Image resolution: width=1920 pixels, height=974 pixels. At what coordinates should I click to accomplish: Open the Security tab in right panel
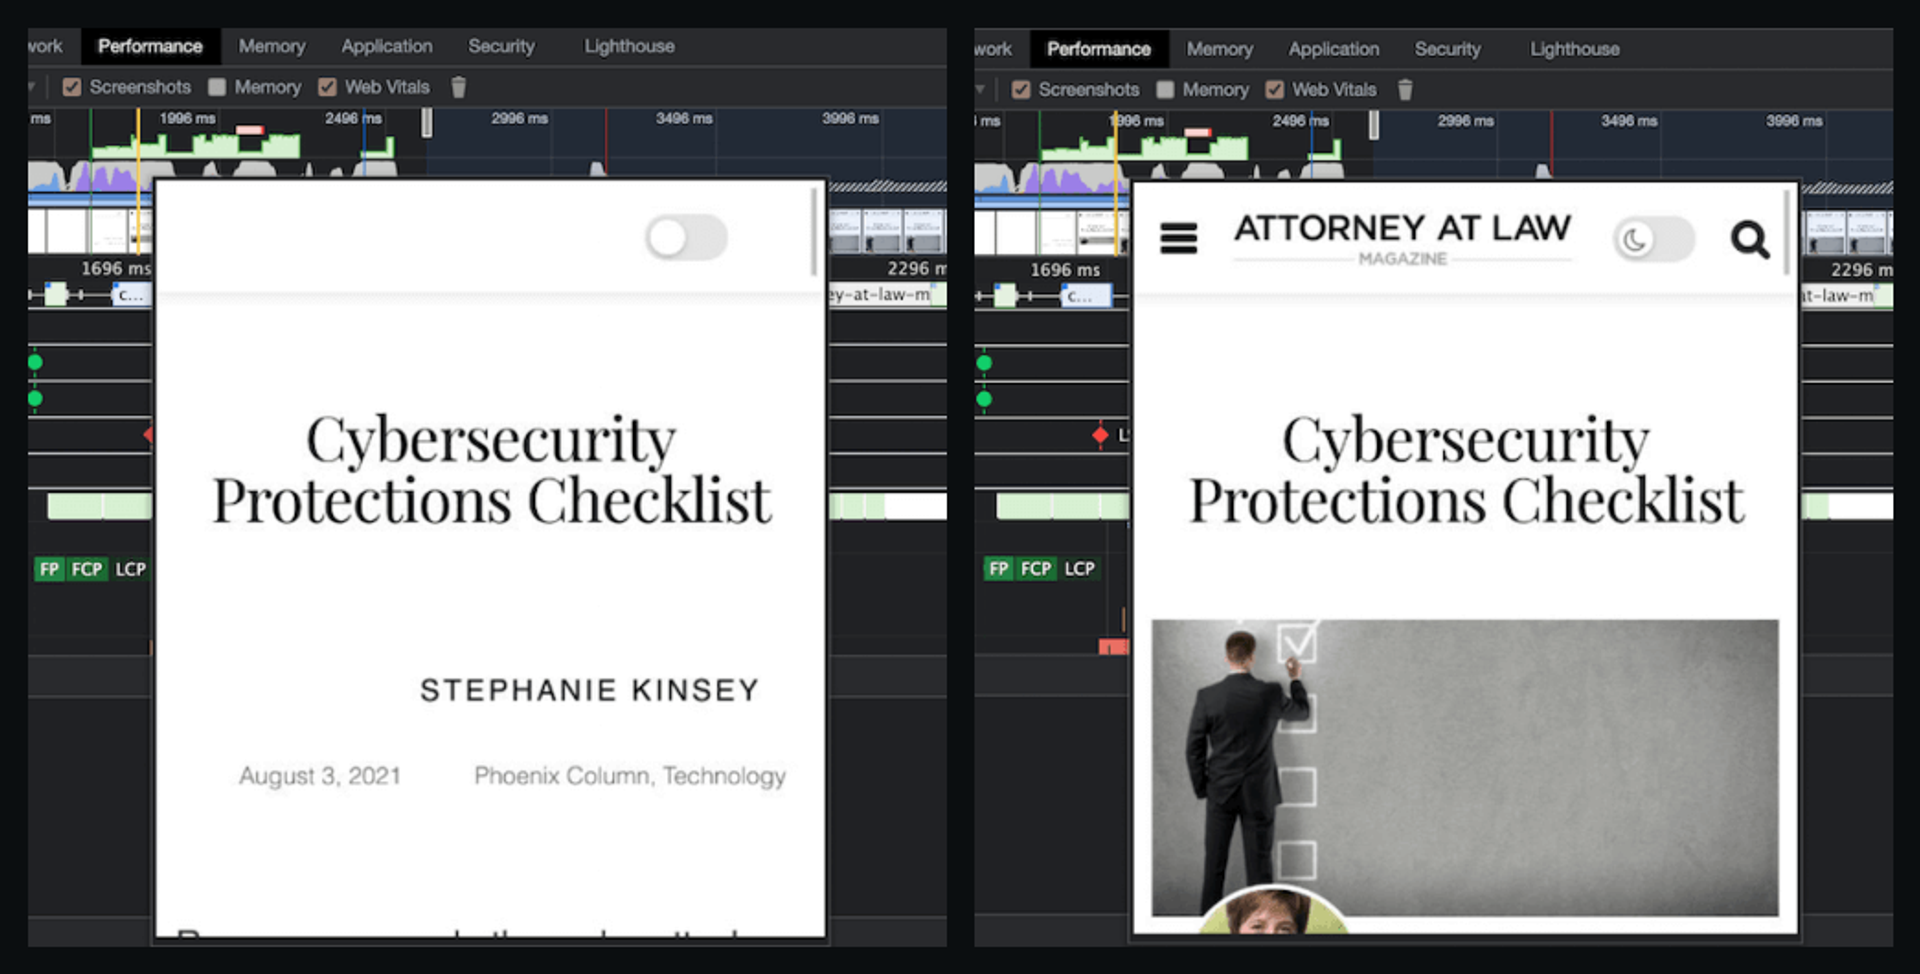tap(1448, 49)
